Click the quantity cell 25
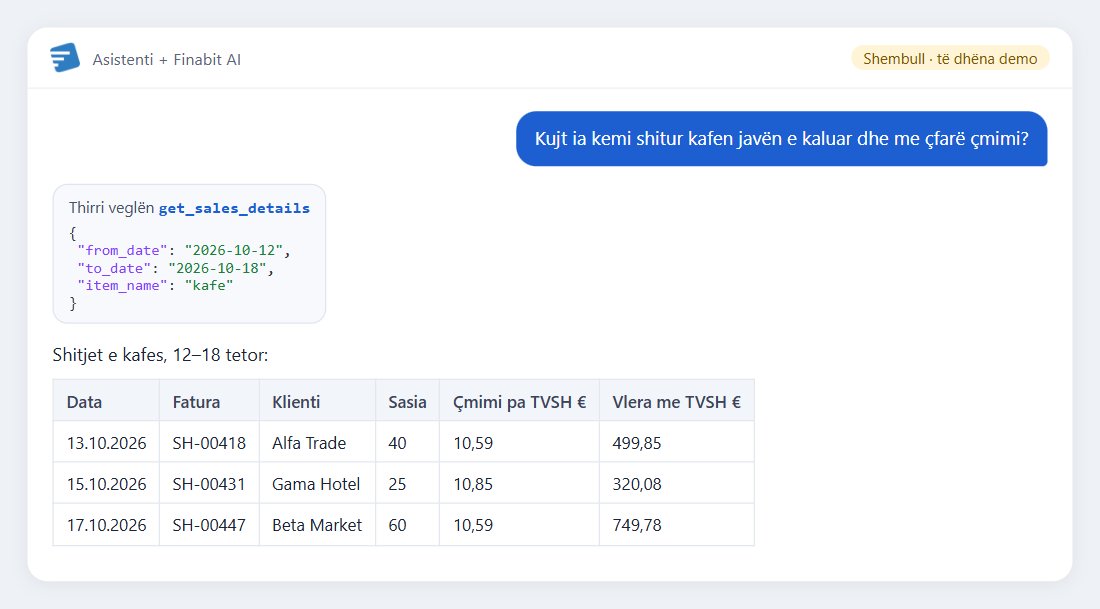1100x609 pixels. point(408,484)
